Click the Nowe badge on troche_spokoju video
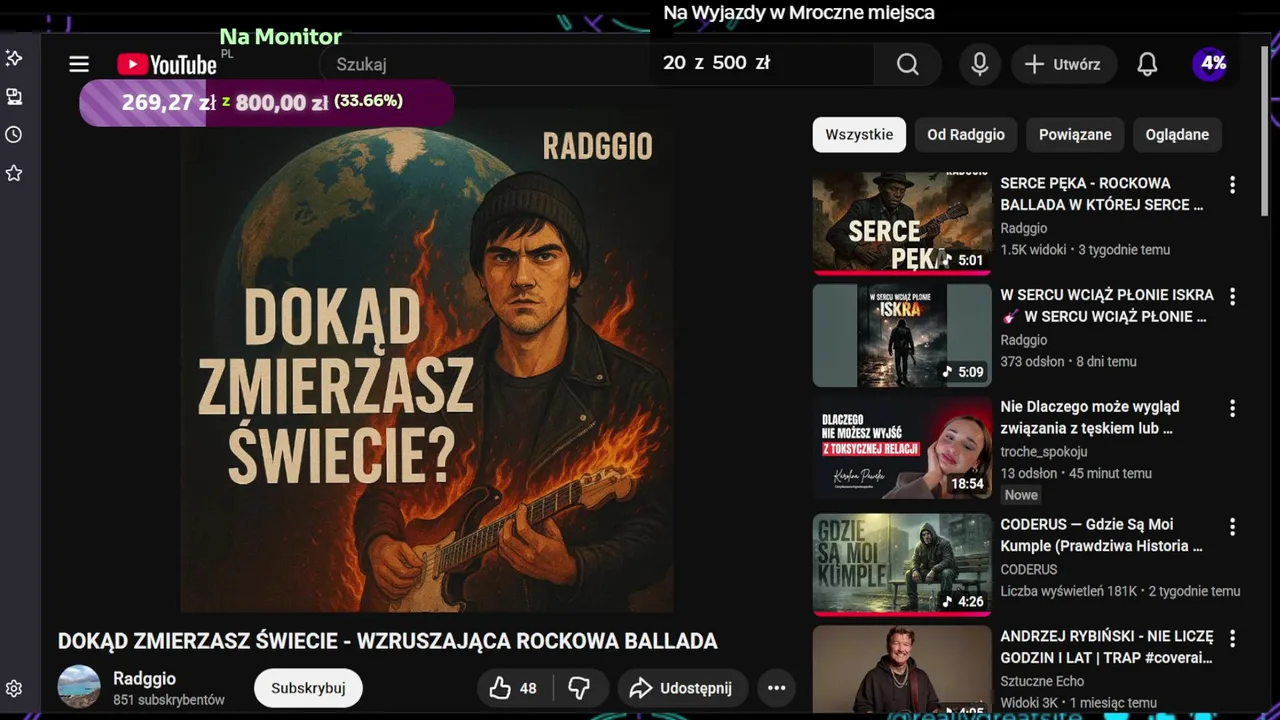 click(x=1021, y=495)
